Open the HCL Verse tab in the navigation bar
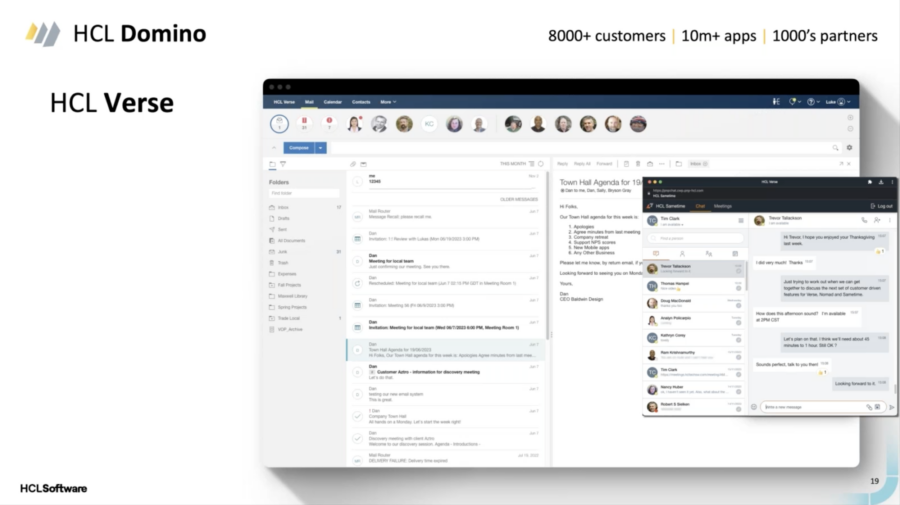900x505 pixels. point(284,102)
